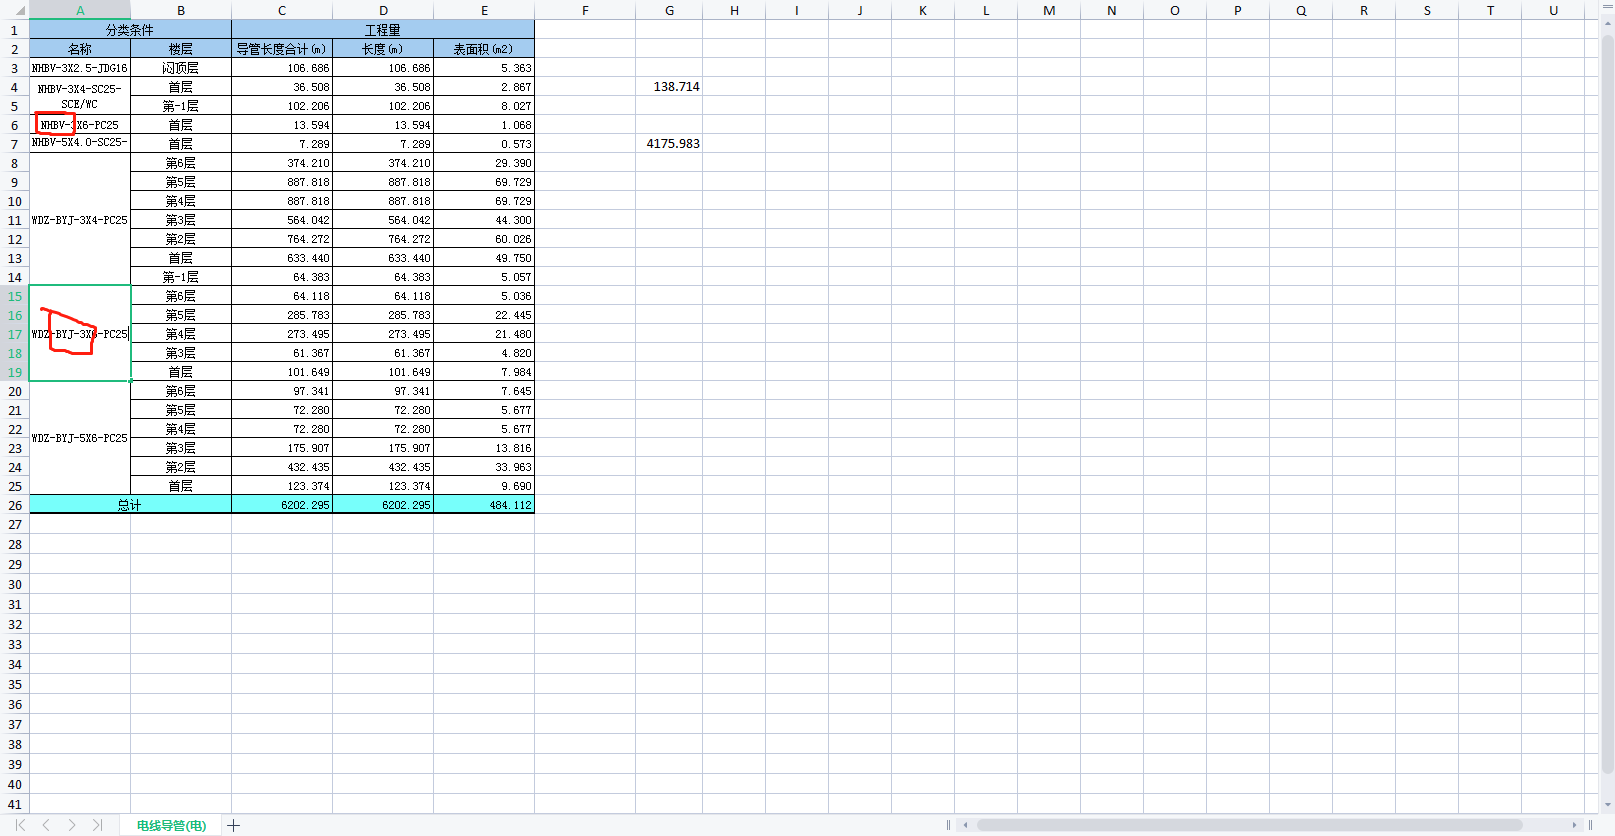
Task: Click the 楼层 column title cell
Action: tap(181, 49)
